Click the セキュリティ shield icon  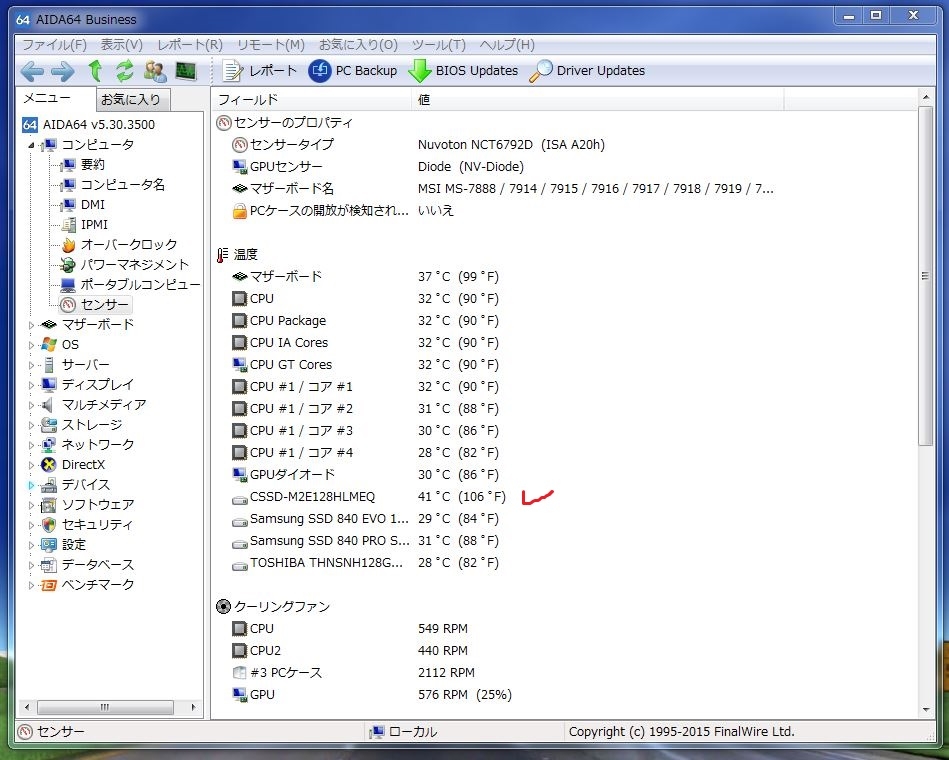[x=48, y=525]
